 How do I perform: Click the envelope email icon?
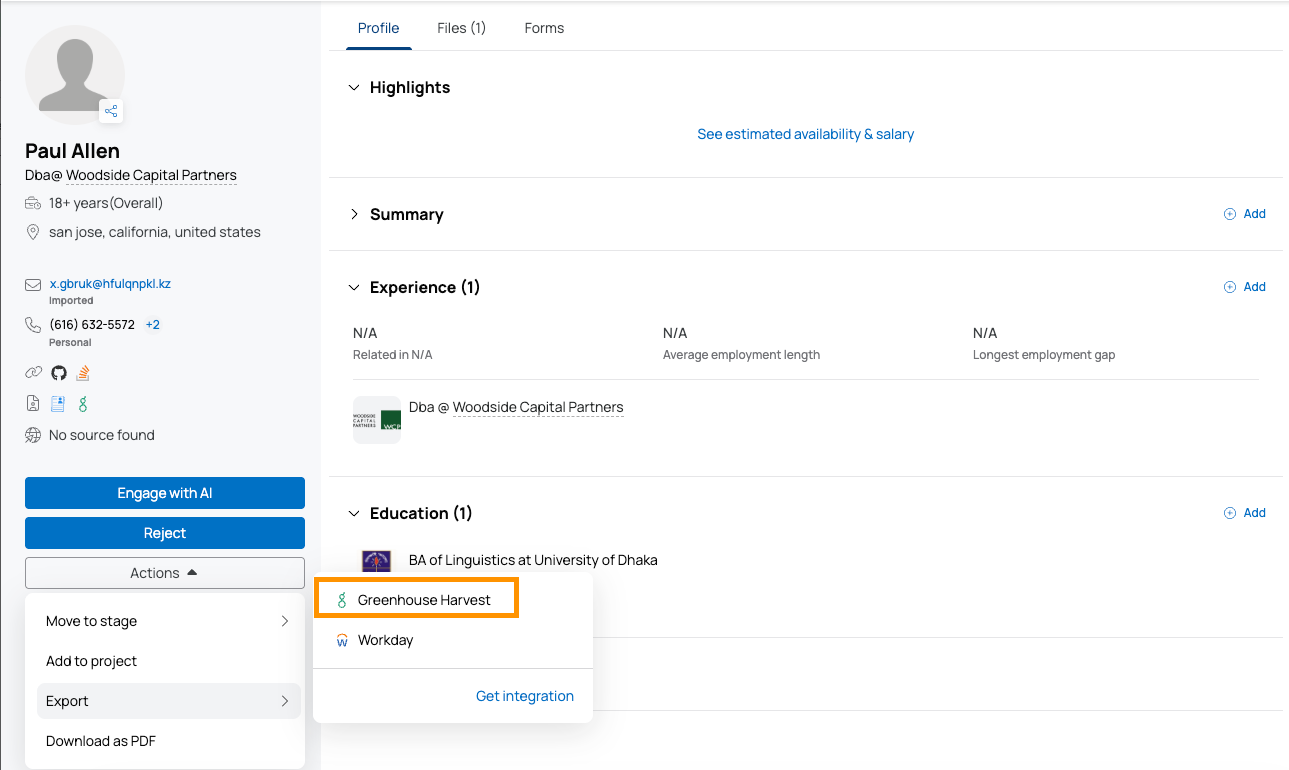click(x=33, y=285)
